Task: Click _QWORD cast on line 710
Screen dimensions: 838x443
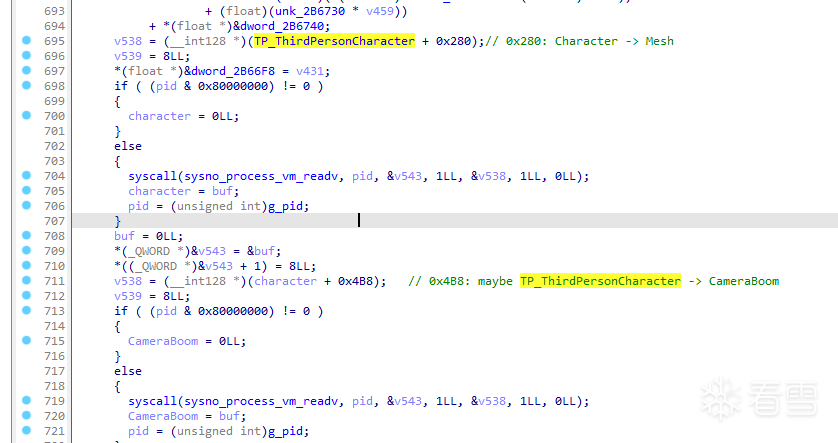Action: 156,266
